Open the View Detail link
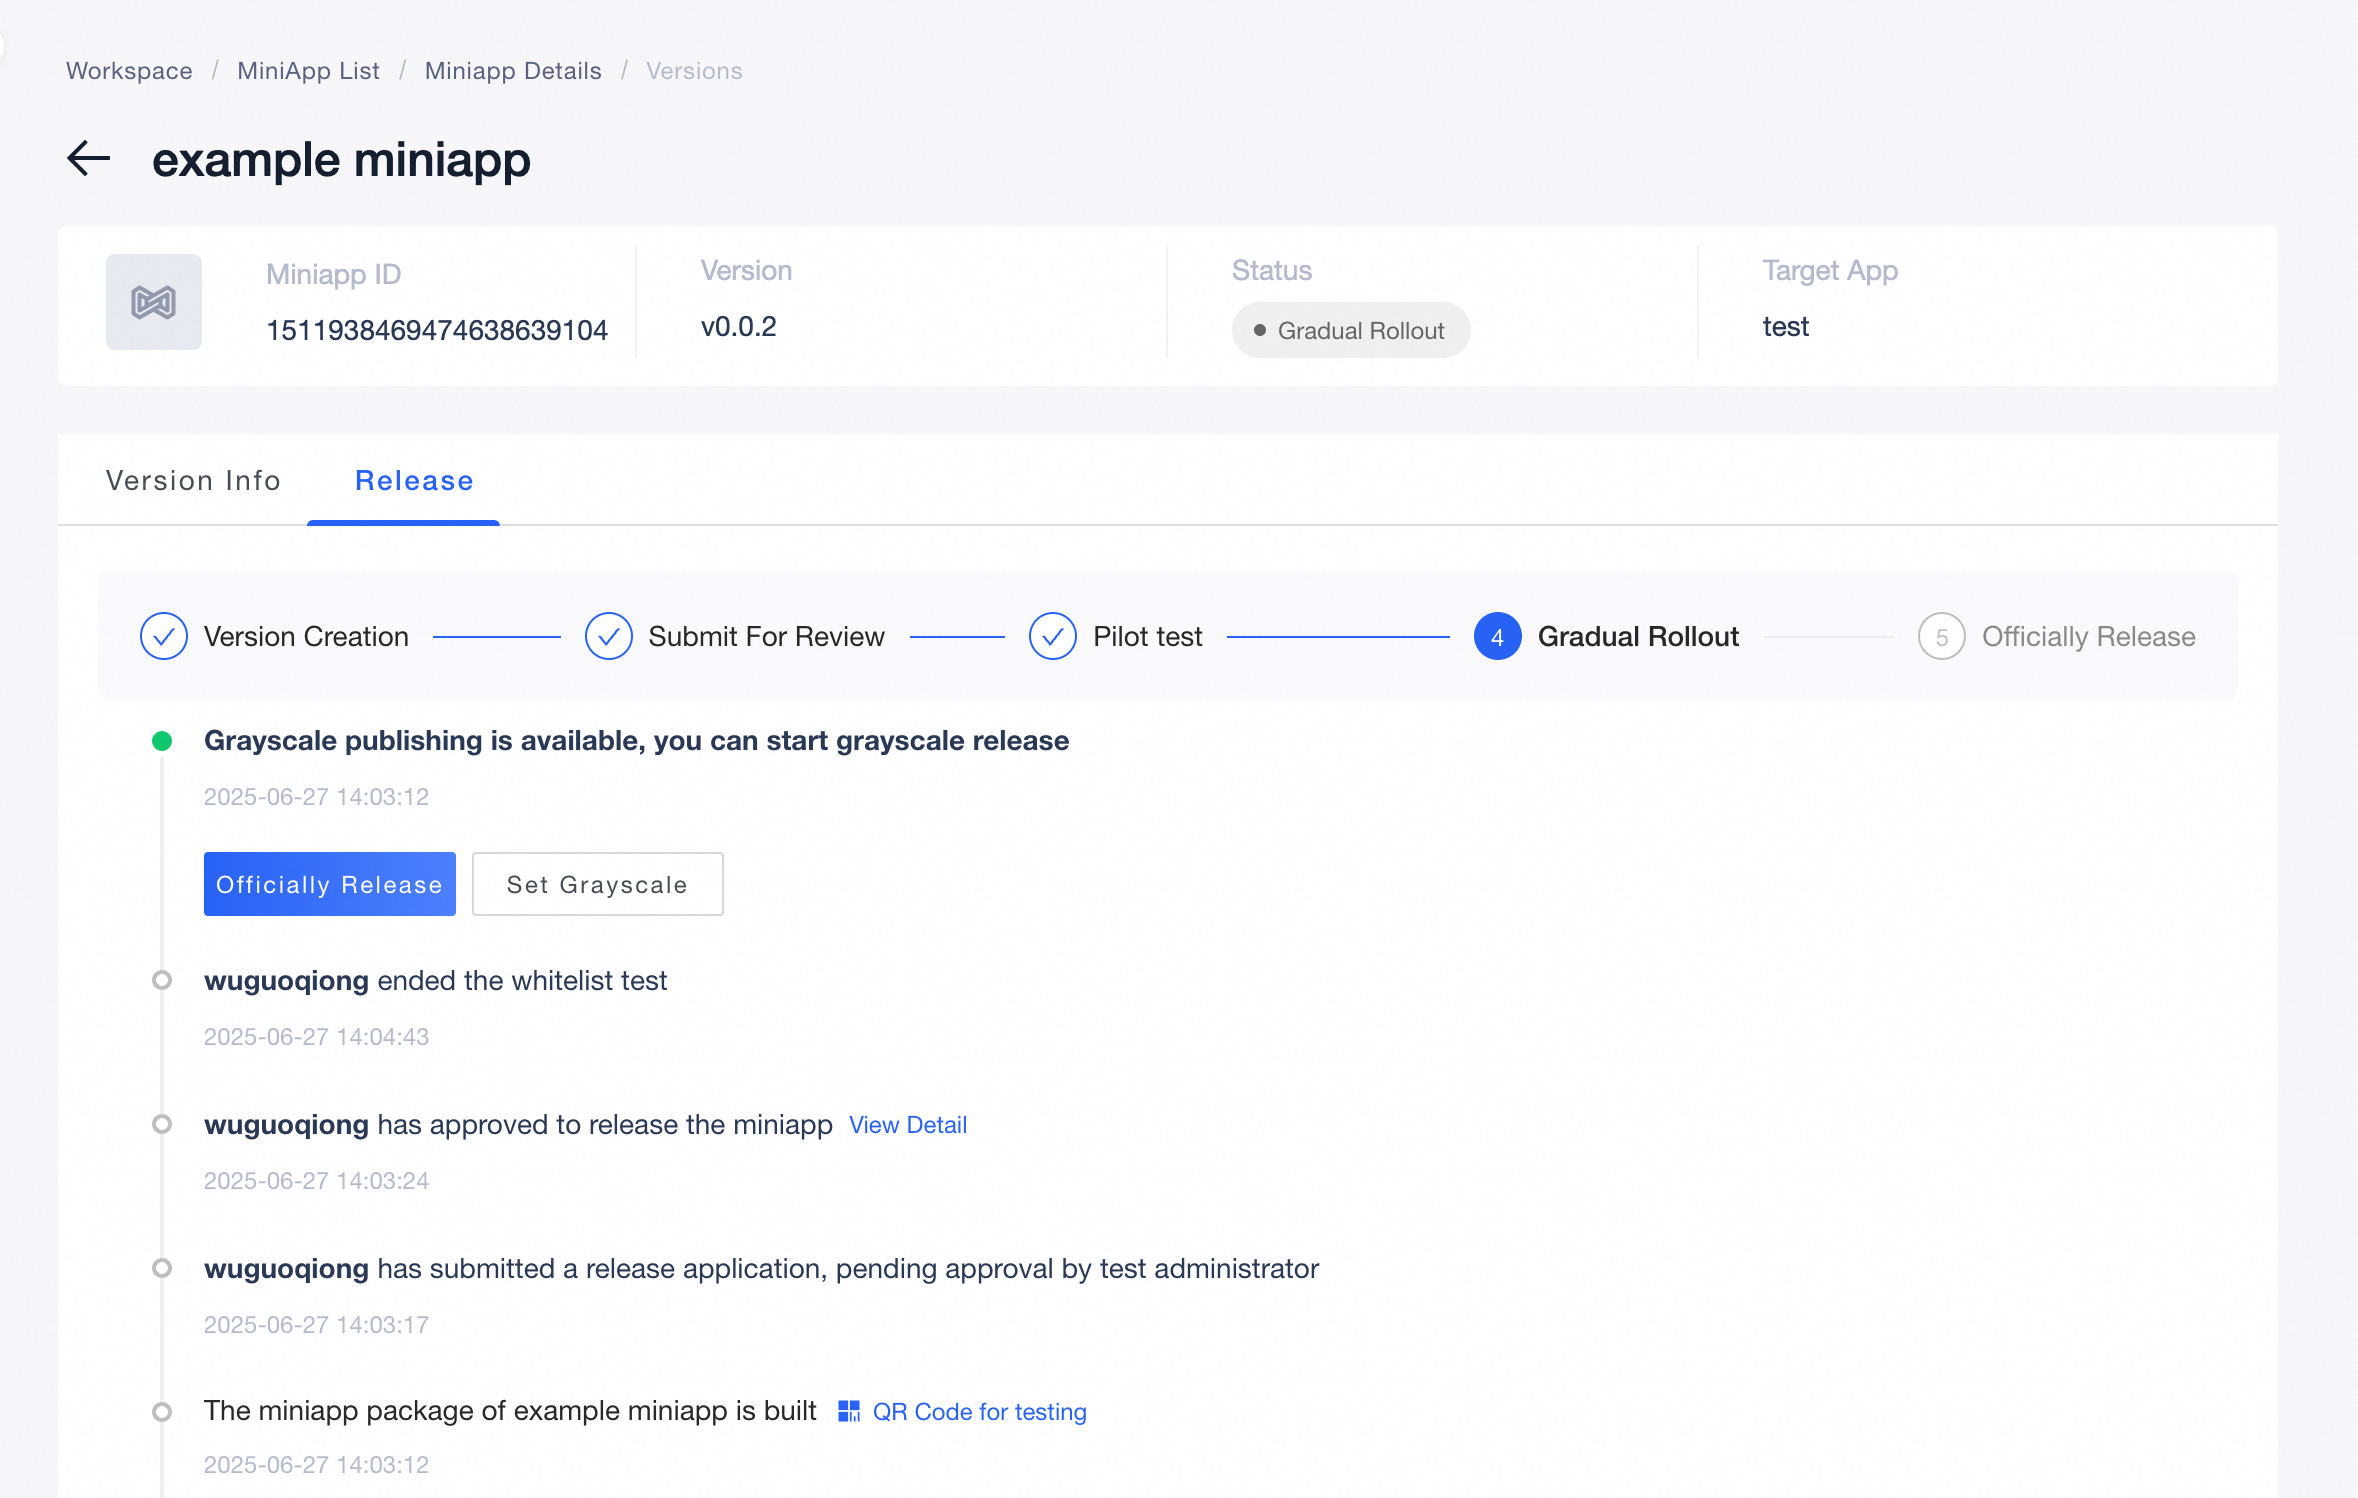 907,1125
